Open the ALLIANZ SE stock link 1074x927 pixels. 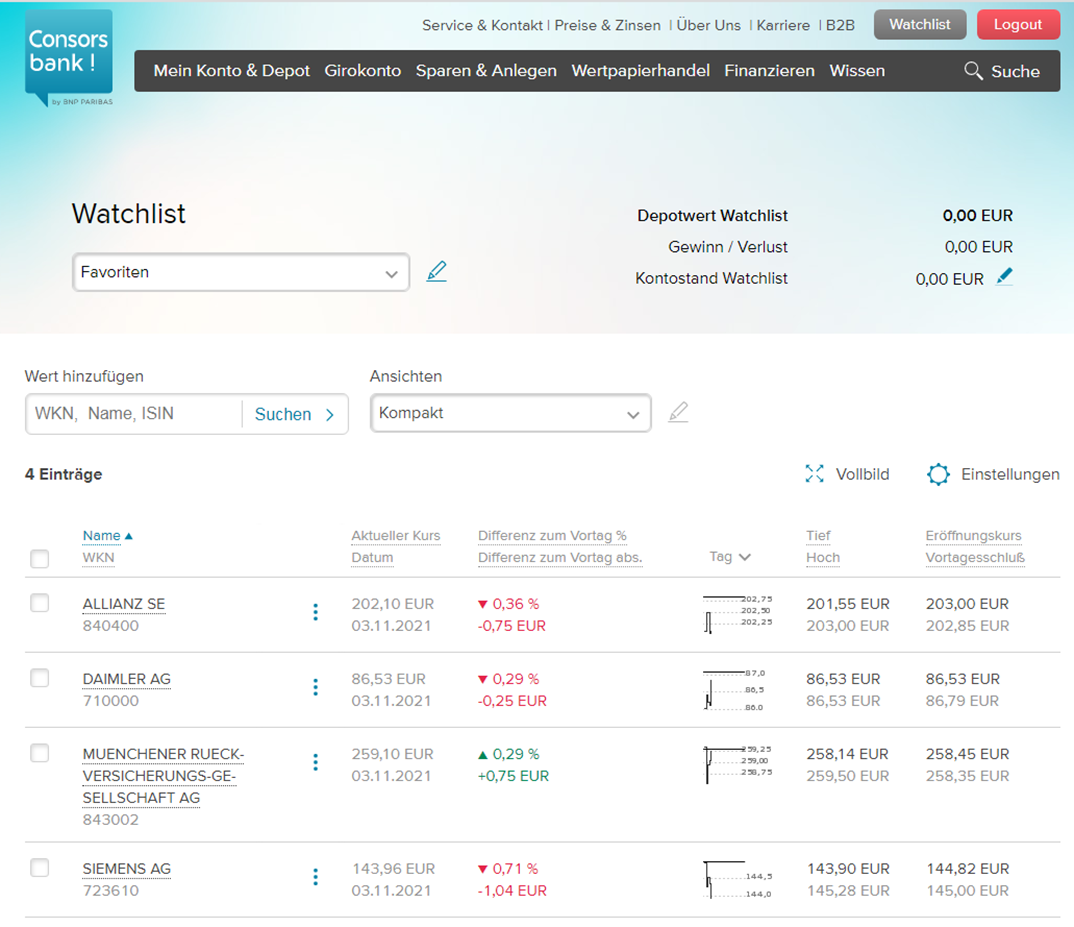pyautogui.click(x=124, y=604)
